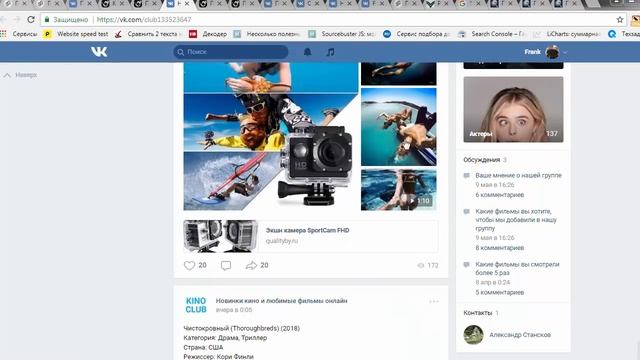Open large action camera collage photo
640x360 pixels.
coord(271,136)
